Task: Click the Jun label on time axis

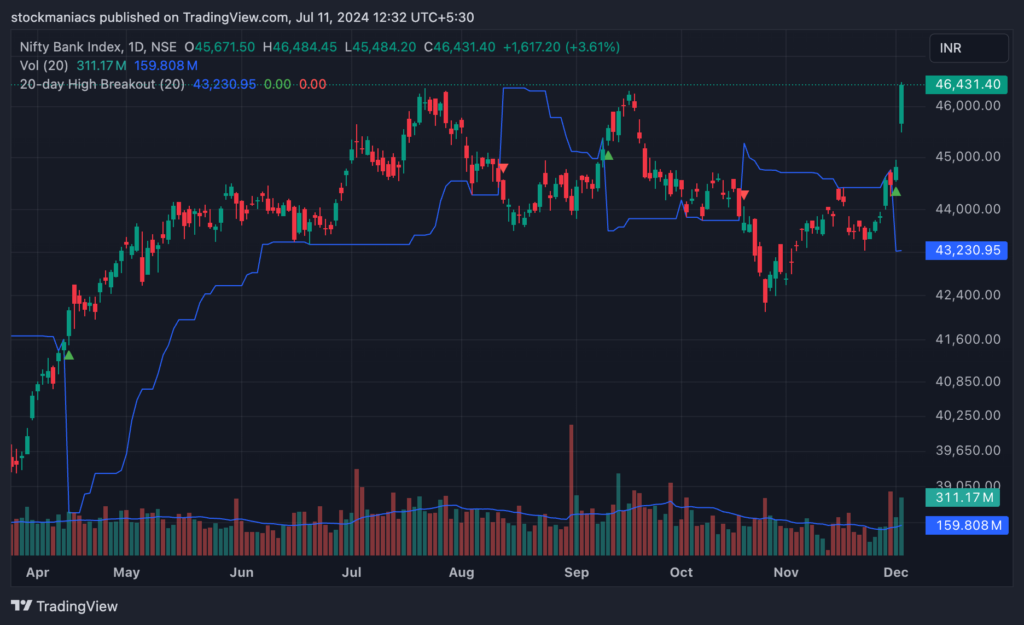Action: pos(242,572)
